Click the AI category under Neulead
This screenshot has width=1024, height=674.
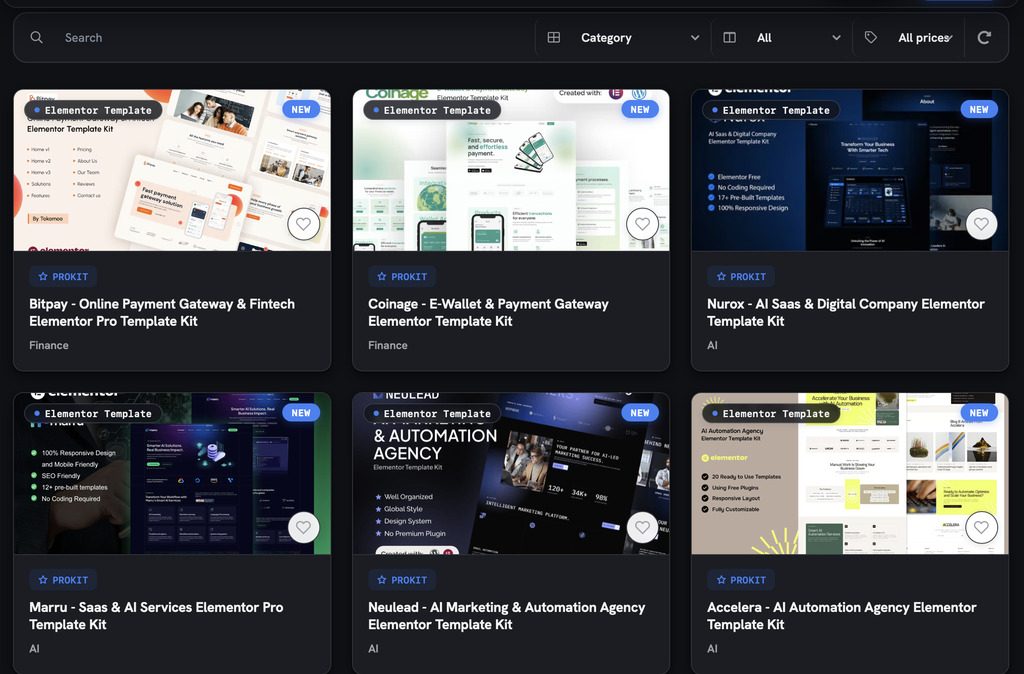374,649
